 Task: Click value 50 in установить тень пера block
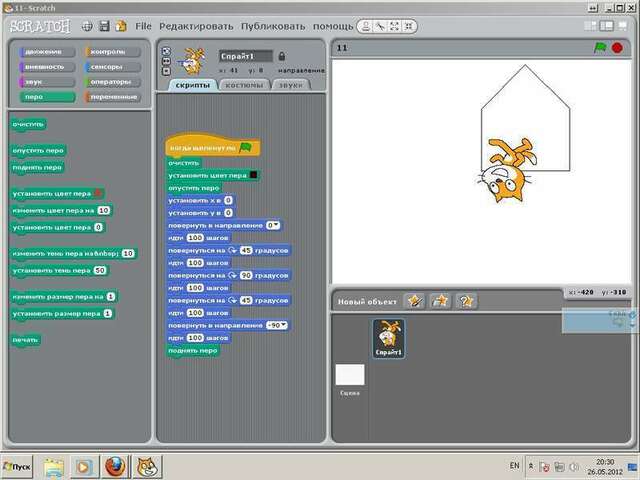[100, 270]
